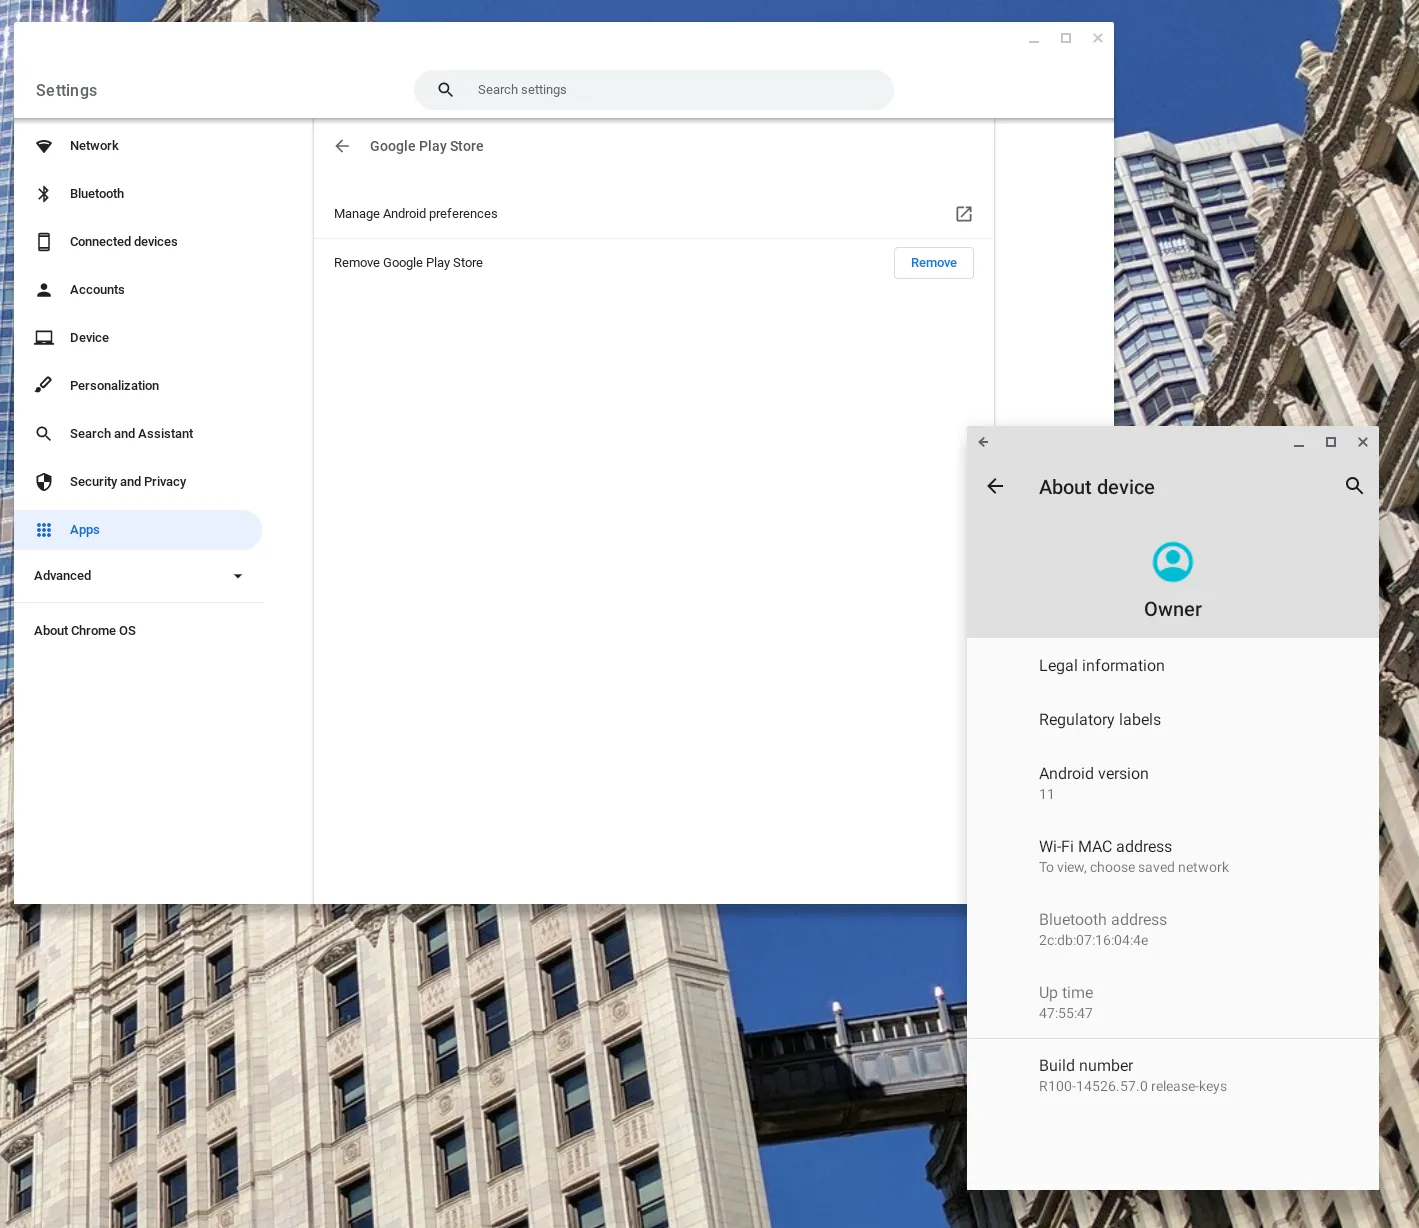Click the Up time entry
Image resolution: width=1419 pixels, height=1228 pixels.
point(1173,1002)
